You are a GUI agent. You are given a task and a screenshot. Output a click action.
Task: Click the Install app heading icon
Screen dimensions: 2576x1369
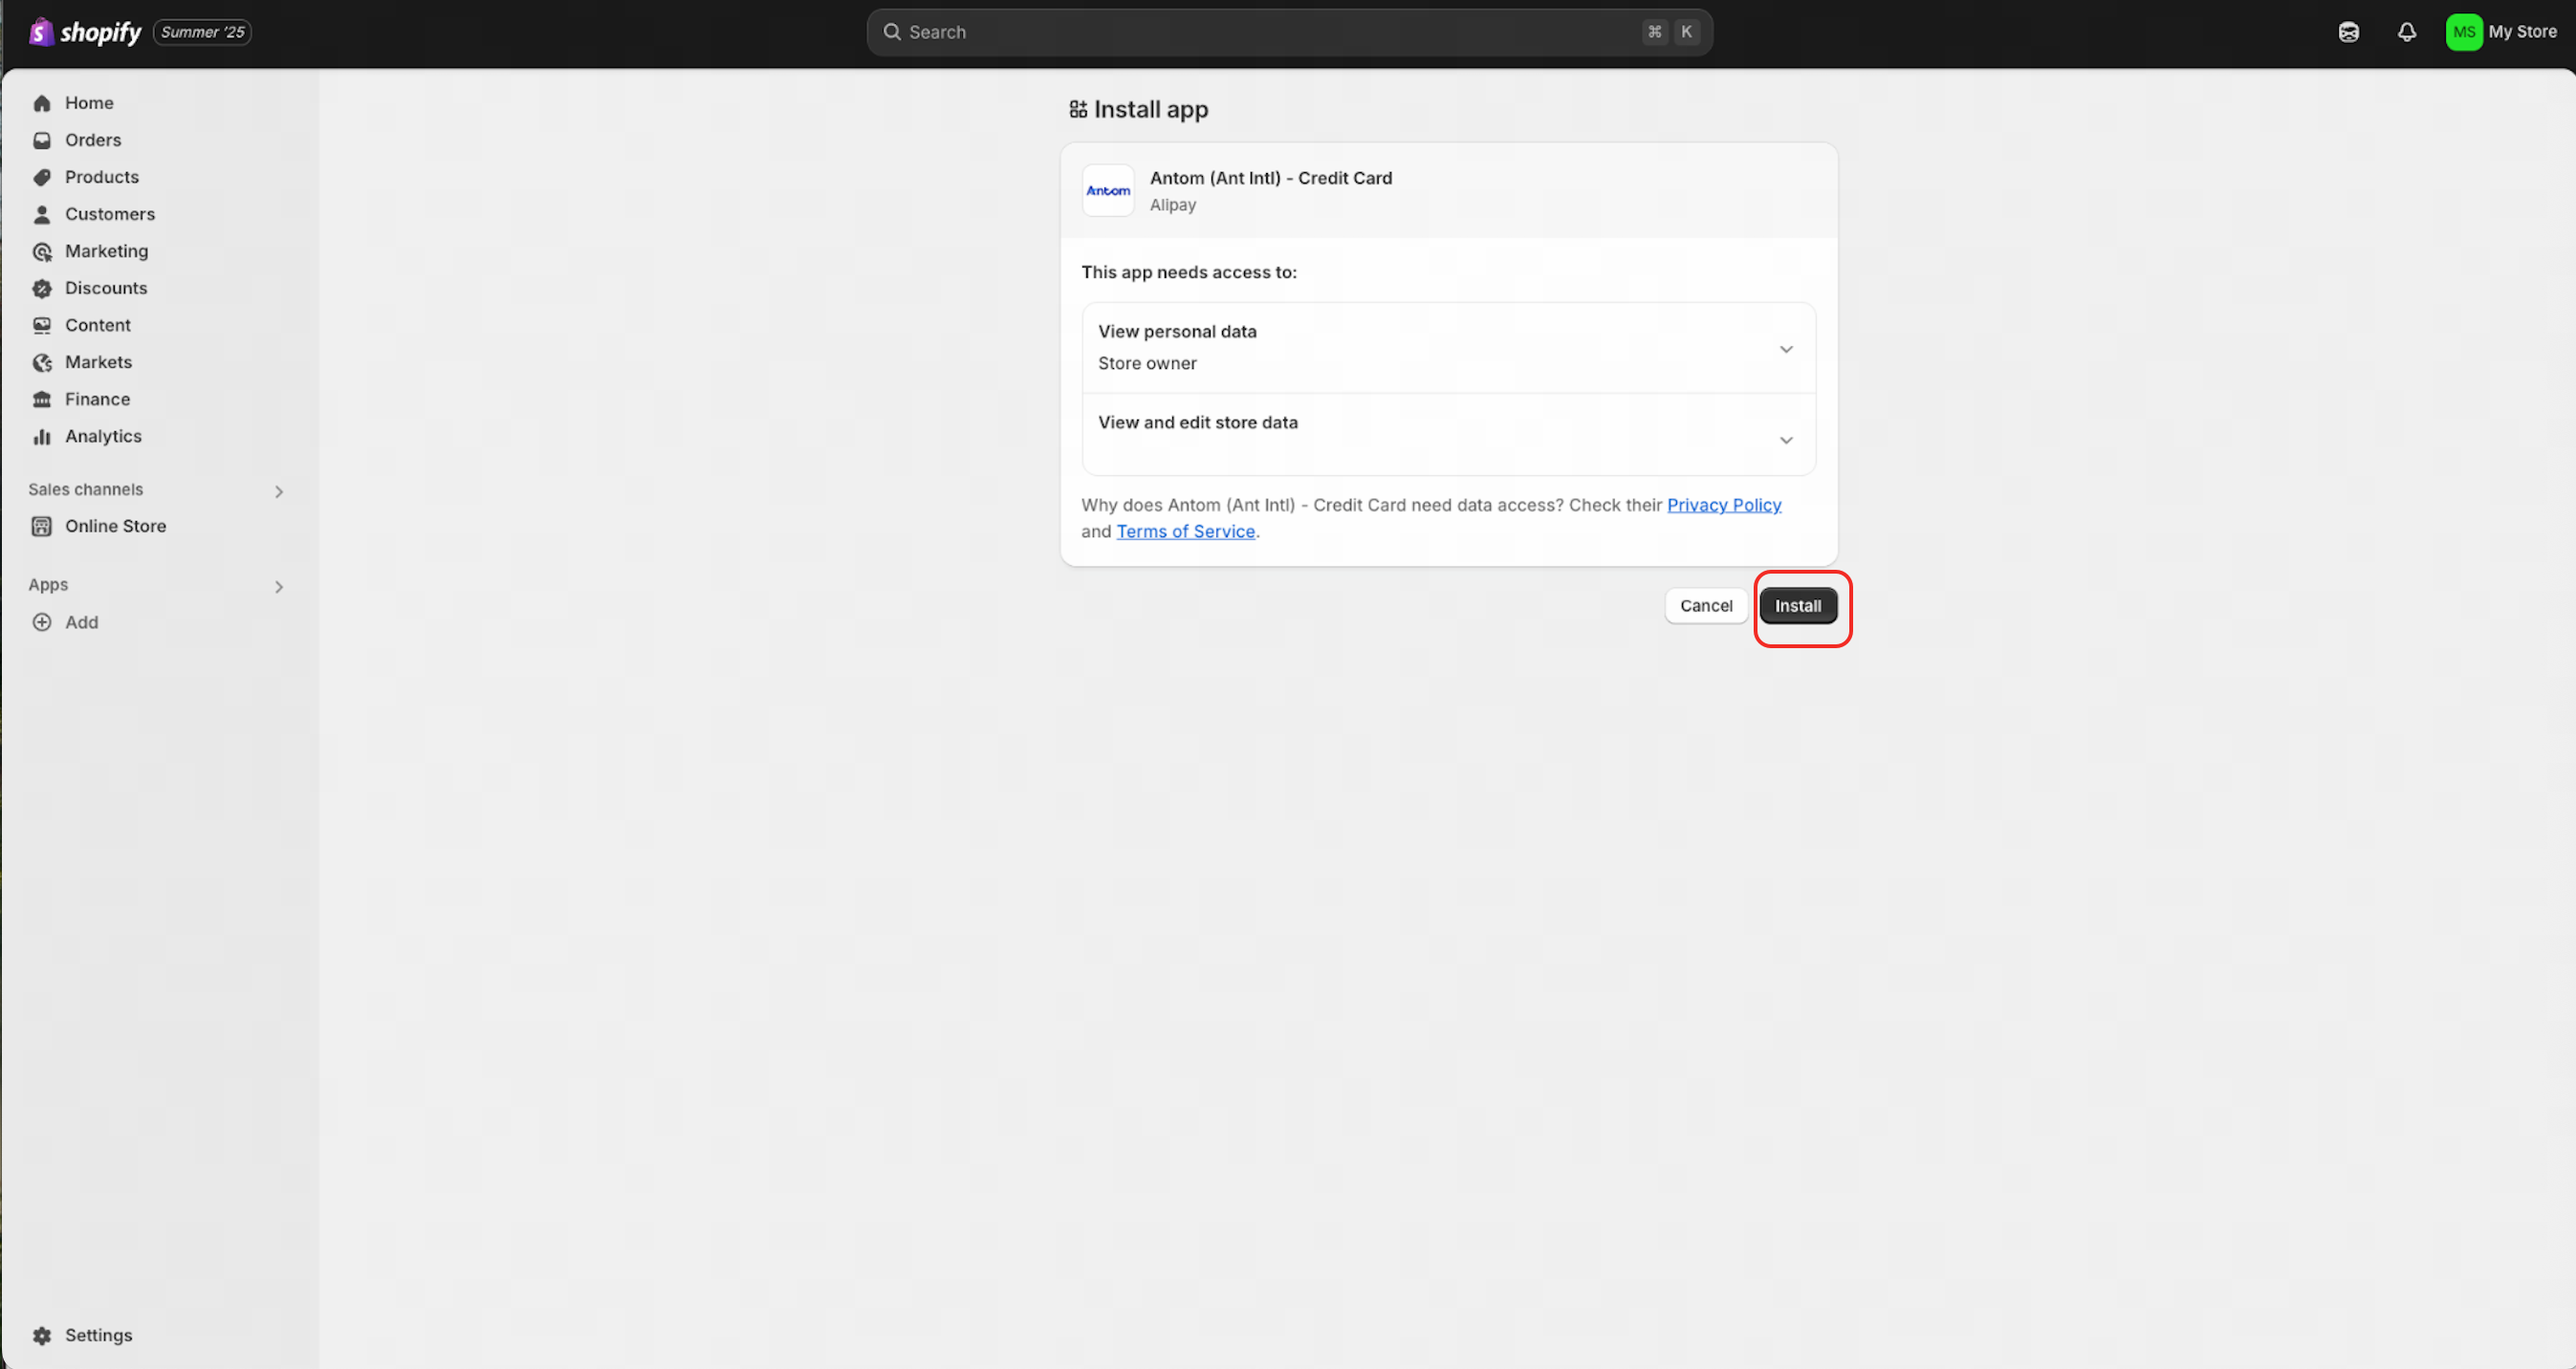click(x=1077, y=109)
